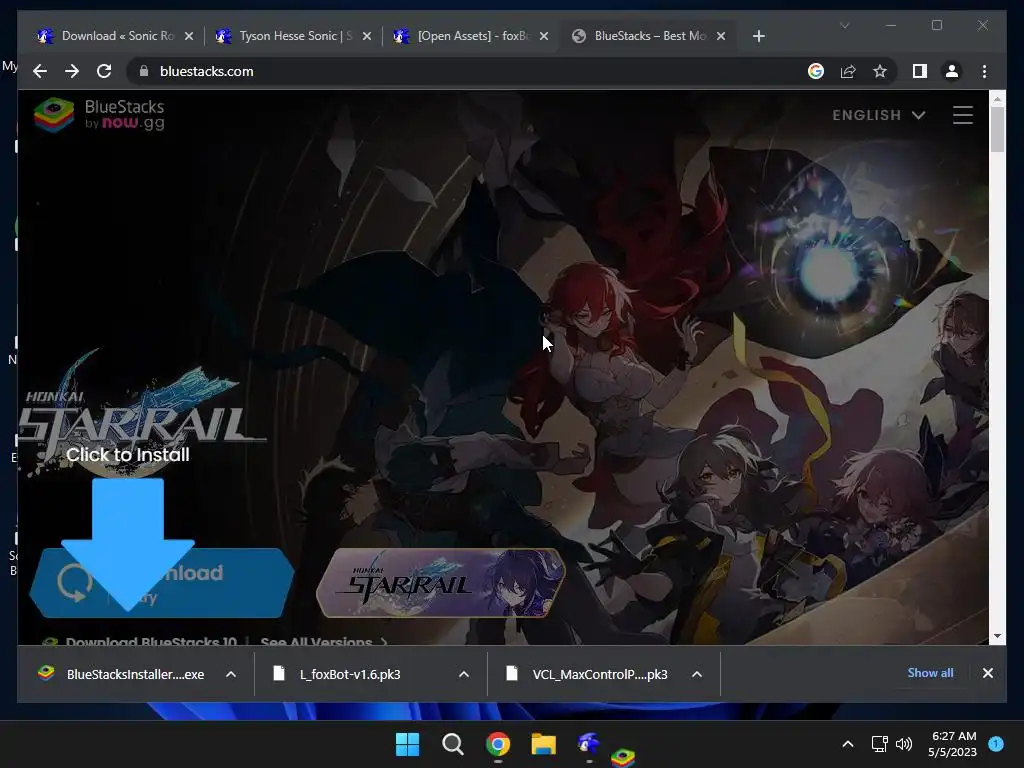Expand options for L_foxBot-v1.6.pk3 download

point(464,674)
